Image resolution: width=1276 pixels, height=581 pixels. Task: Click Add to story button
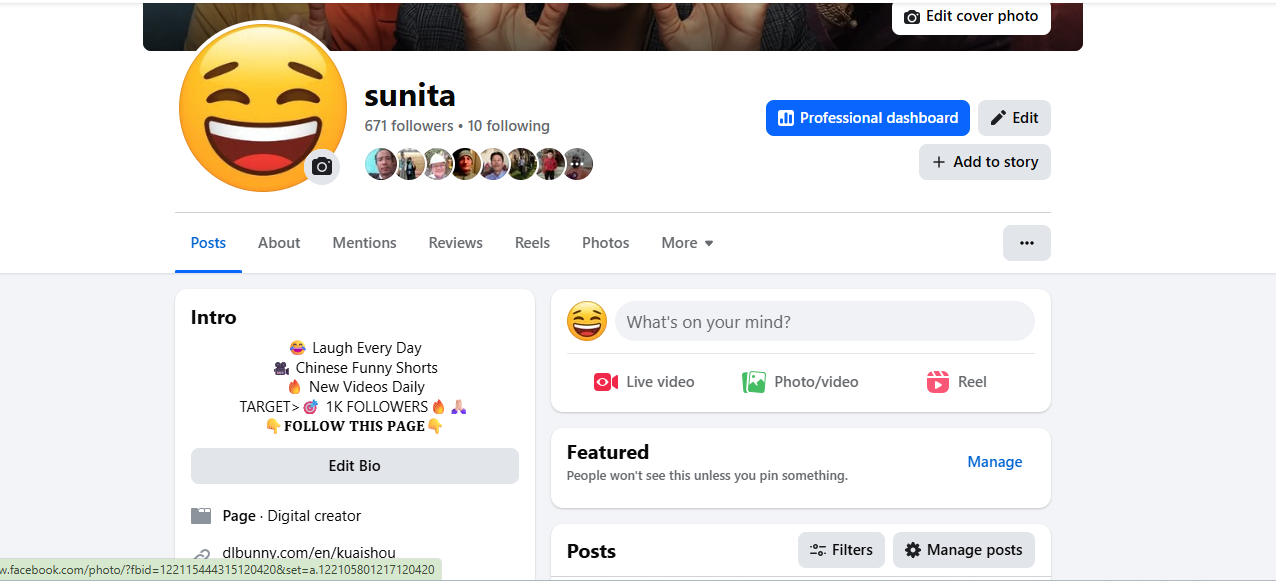pos(985,162)
